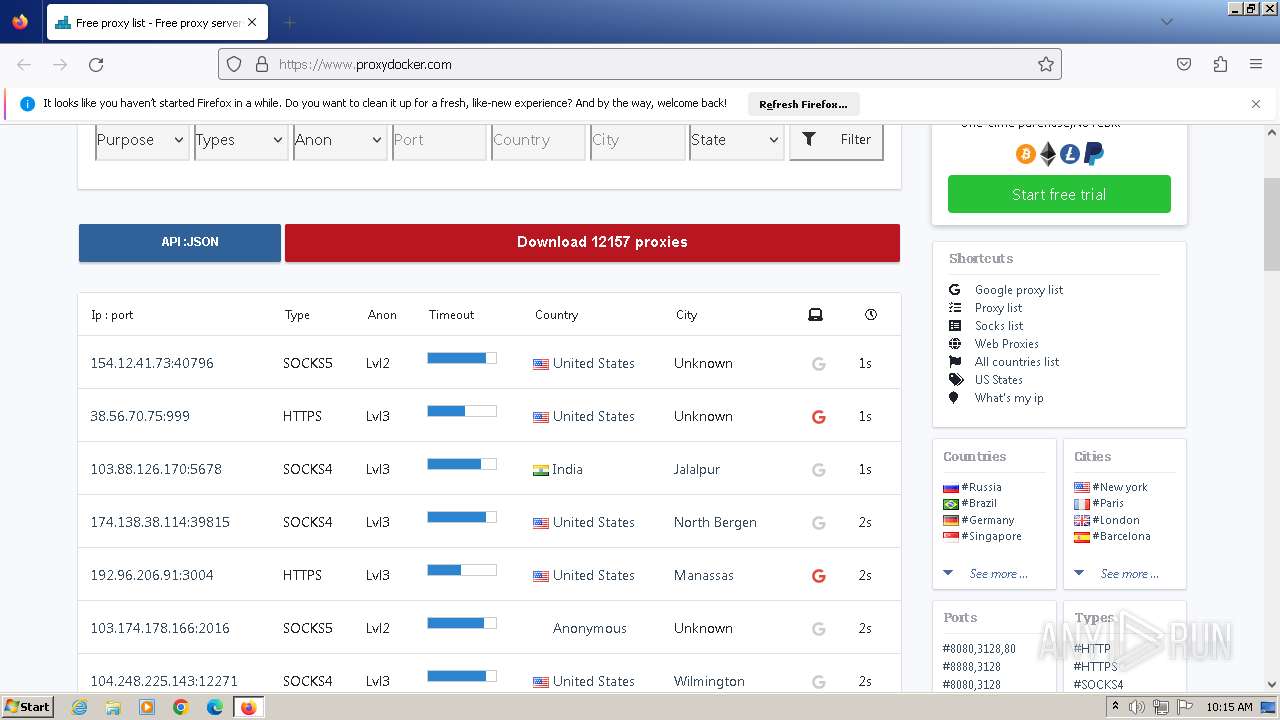Click the Windows Start button
This screenshot has height=720, width=1280.
tap(27, 707)
